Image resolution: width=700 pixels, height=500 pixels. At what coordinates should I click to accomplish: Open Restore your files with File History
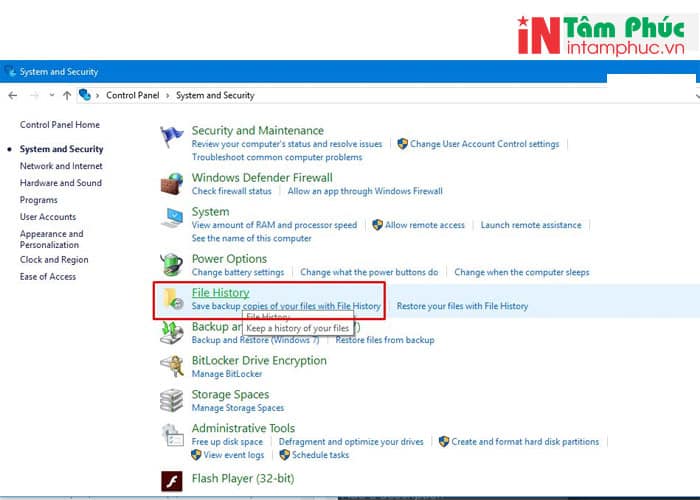462,306
